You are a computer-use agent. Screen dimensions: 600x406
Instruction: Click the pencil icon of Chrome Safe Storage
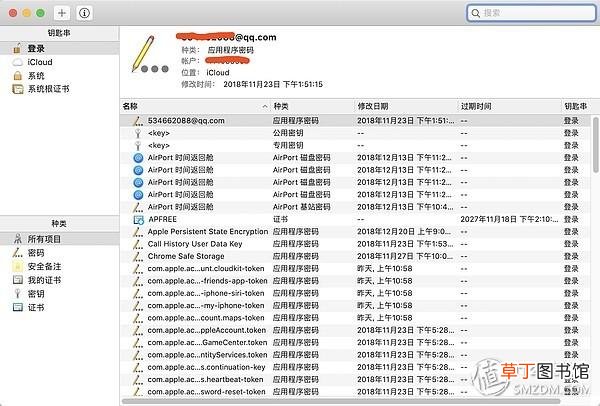(138, 256)
